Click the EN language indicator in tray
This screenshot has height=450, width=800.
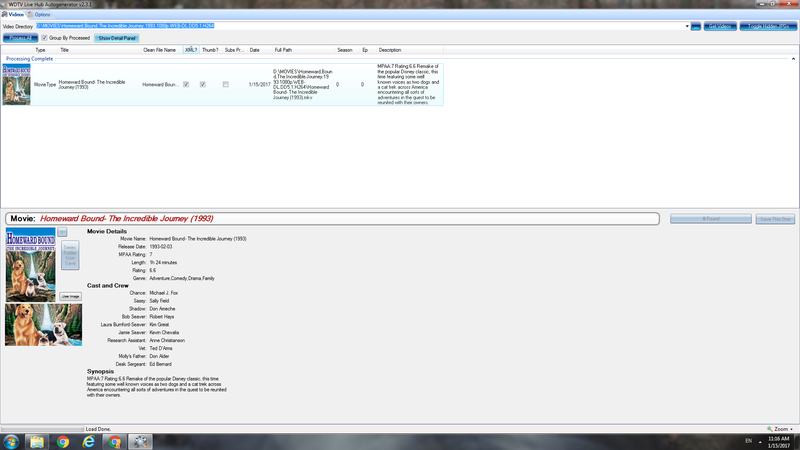[x=748, y=441]
